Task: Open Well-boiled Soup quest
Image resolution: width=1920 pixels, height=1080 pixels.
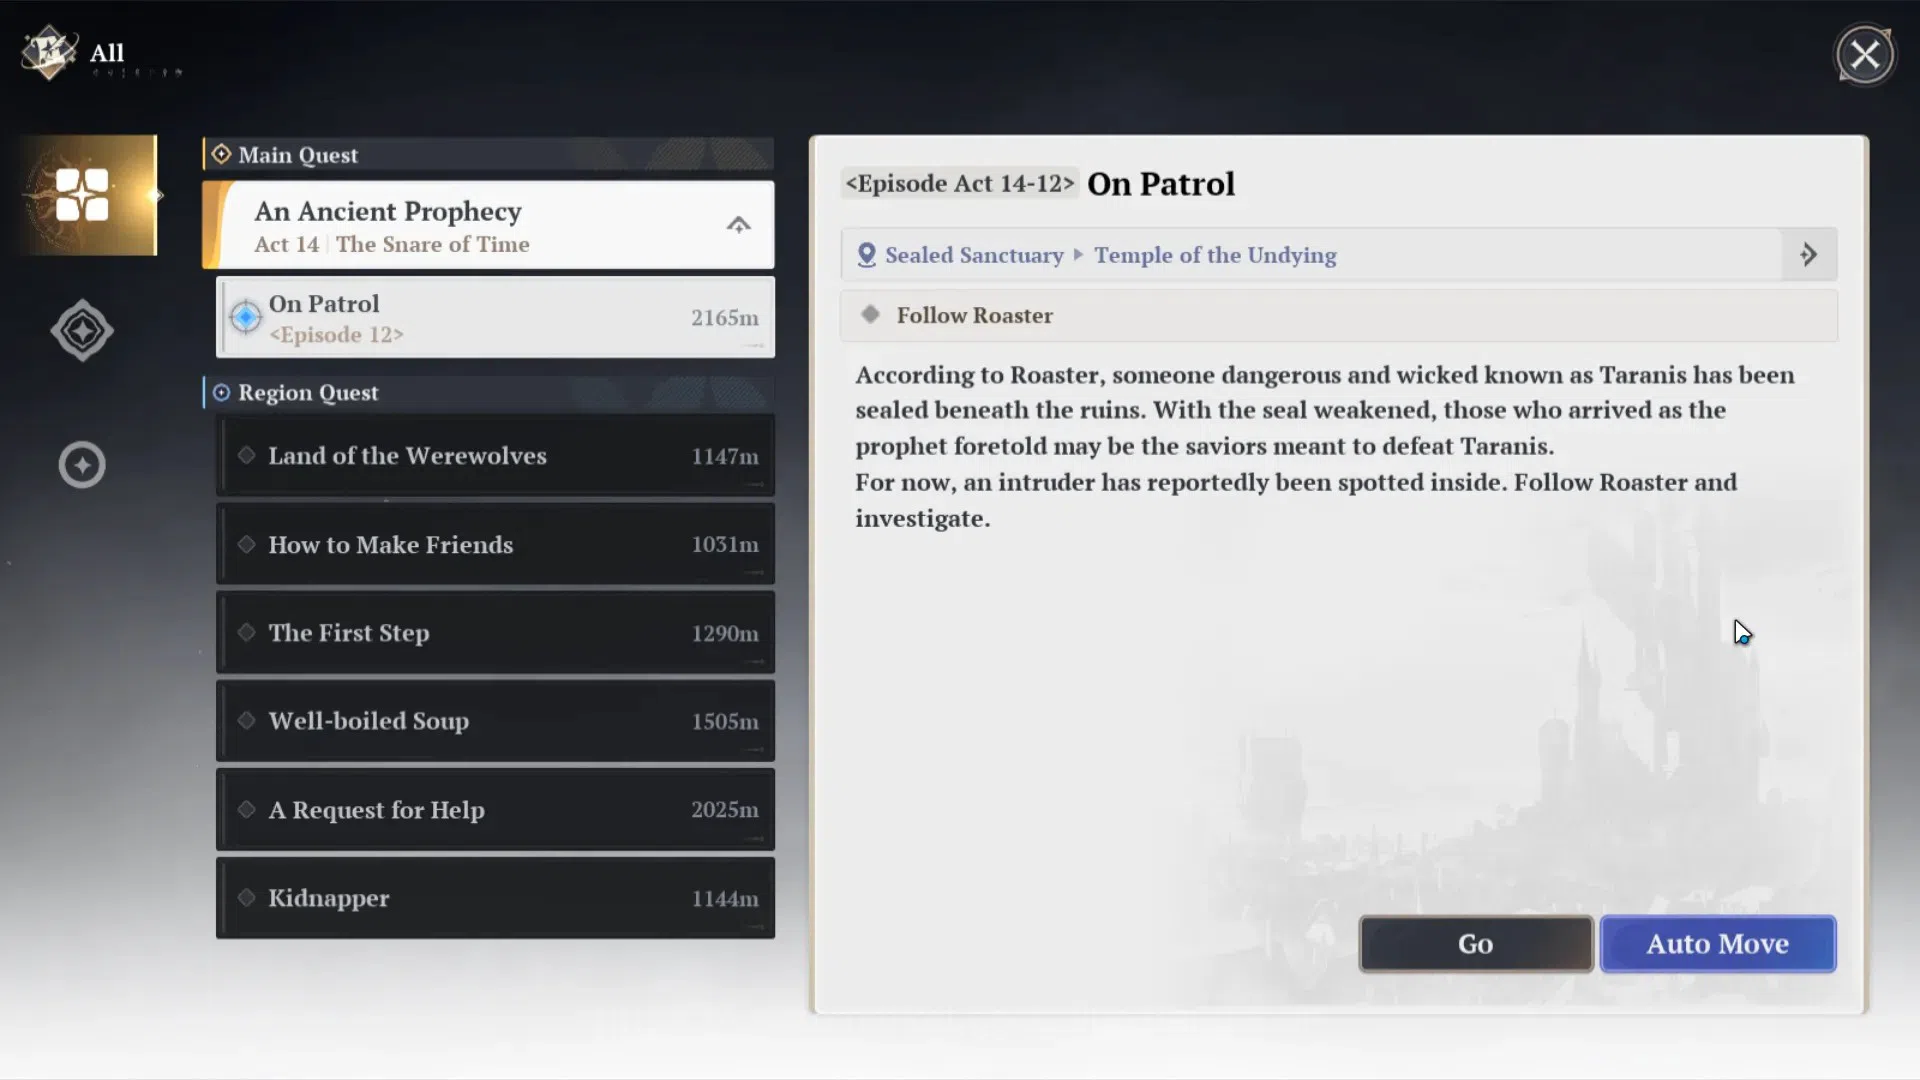Action: click(x=496, y=721)
